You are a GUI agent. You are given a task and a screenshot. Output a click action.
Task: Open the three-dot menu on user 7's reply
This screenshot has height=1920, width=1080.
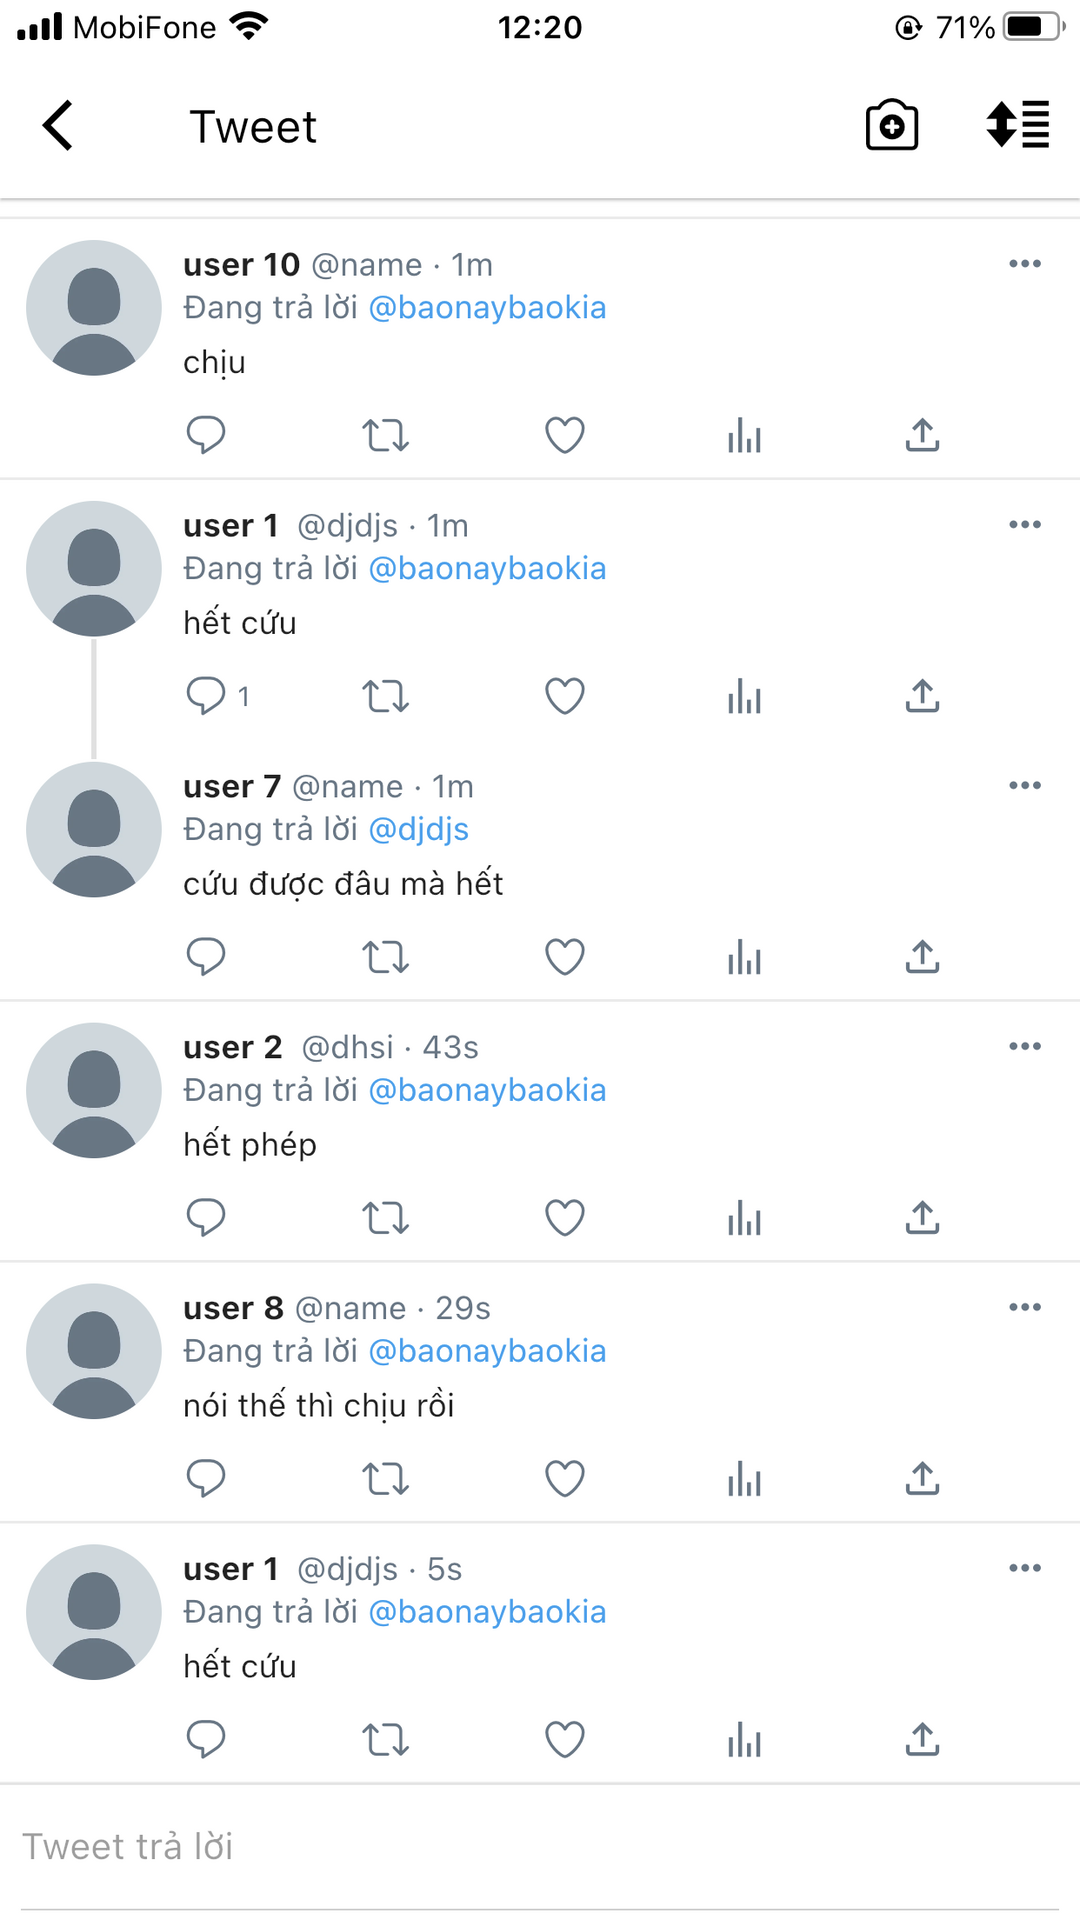1025,786
